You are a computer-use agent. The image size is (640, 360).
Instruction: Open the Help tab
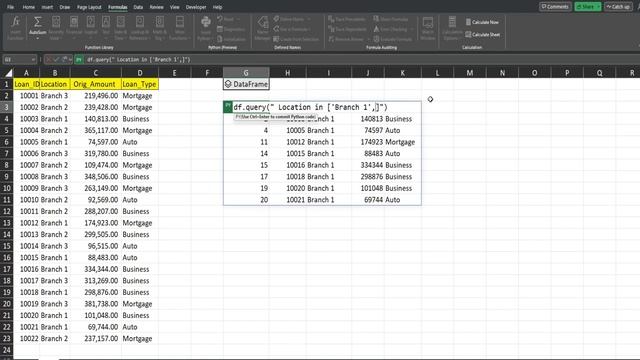218,7
